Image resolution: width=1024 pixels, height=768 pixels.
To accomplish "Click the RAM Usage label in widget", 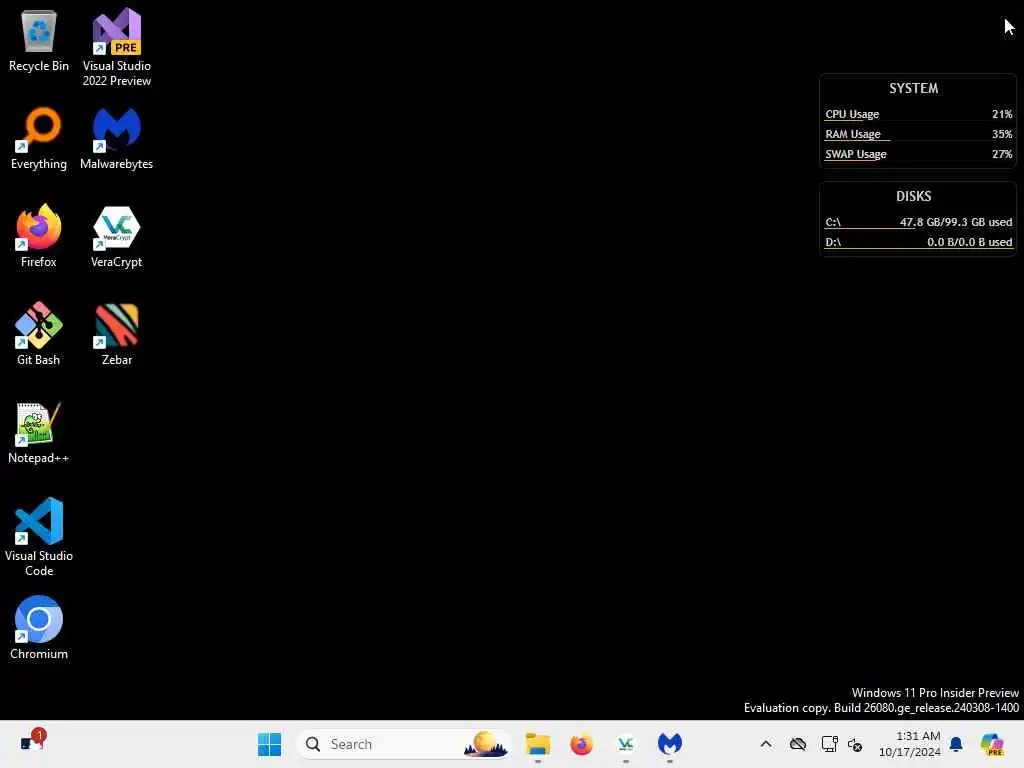I will pyautogui.click(x=852, y=134).
